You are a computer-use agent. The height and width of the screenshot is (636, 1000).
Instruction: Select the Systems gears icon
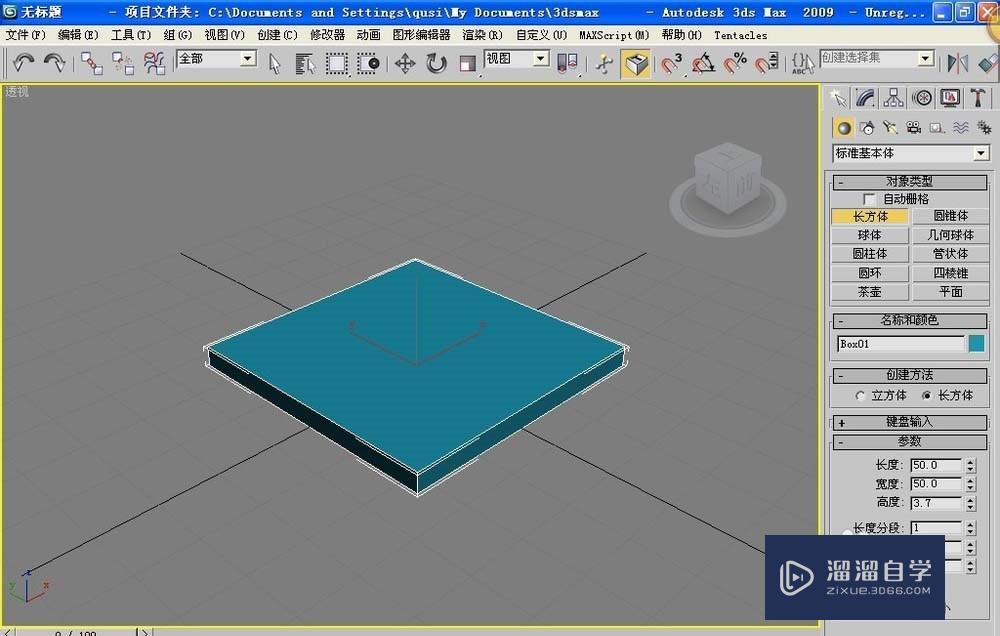pos(984,128)
